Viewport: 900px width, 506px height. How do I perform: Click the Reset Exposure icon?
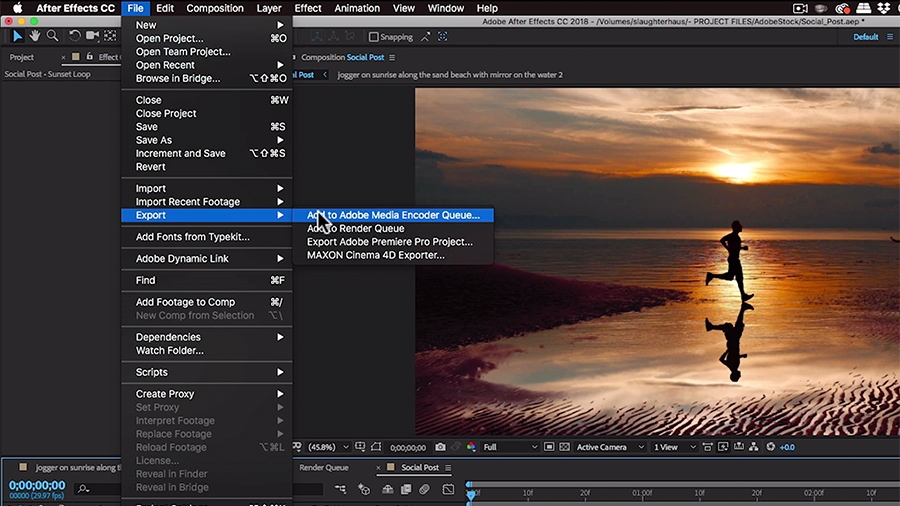(770, 447)
